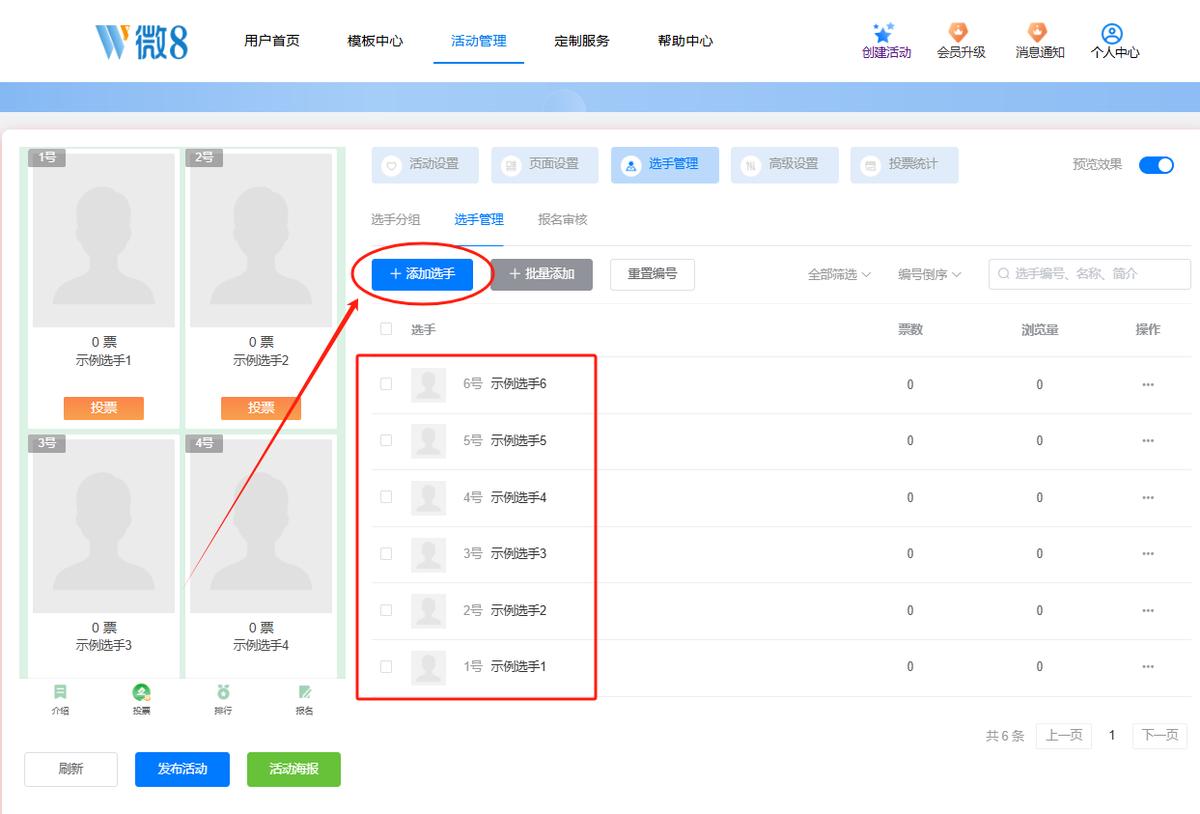This screenshot has height=814, width=1200.
Task: Open 消息通知 notification icon
Action: click(1038, 32)
